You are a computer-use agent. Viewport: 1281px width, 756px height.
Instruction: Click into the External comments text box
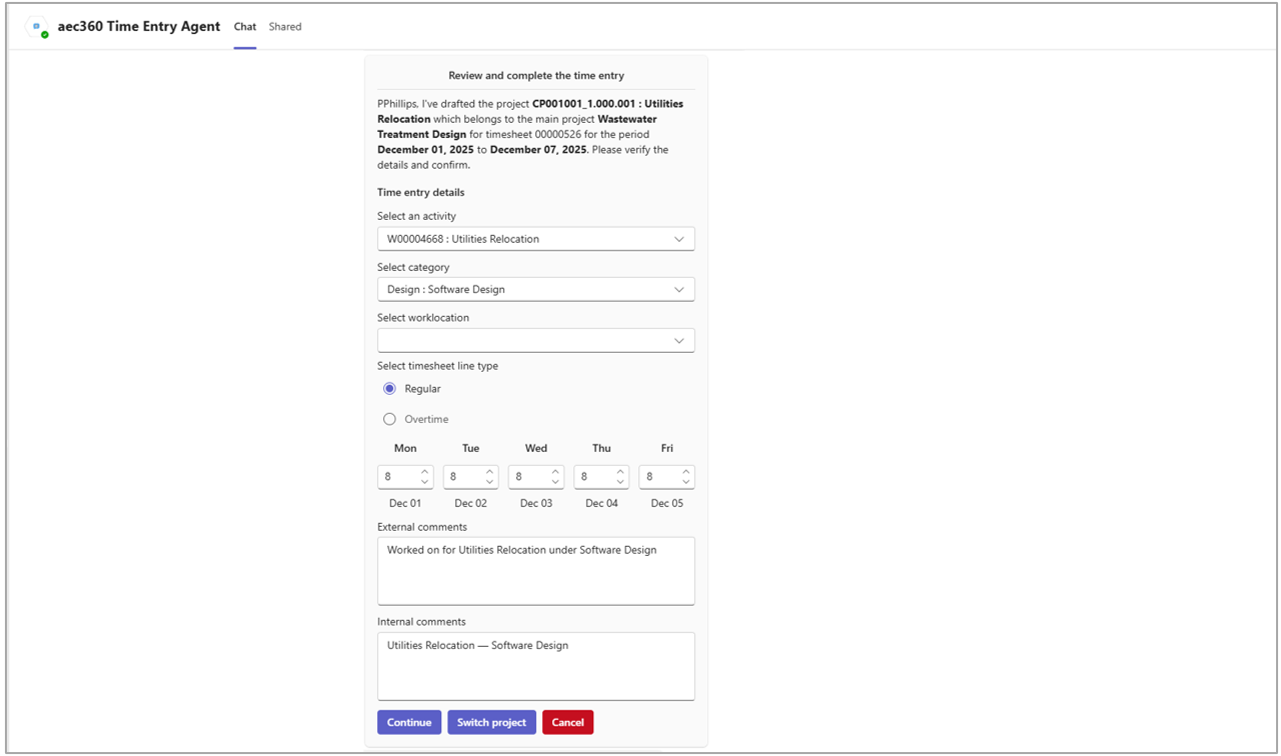click(x=535, y=571)
